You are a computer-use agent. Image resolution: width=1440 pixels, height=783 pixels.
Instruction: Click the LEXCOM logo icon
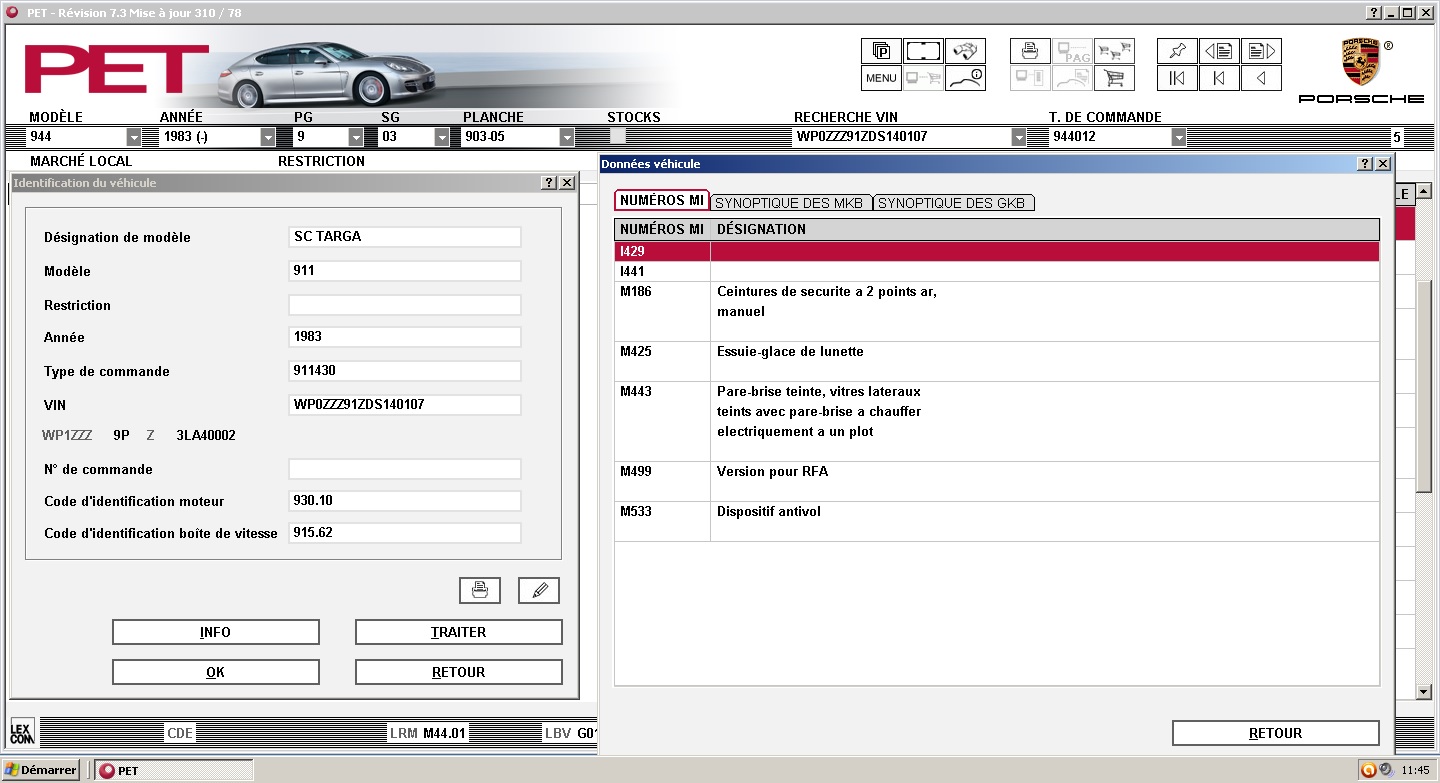[22, 732]
